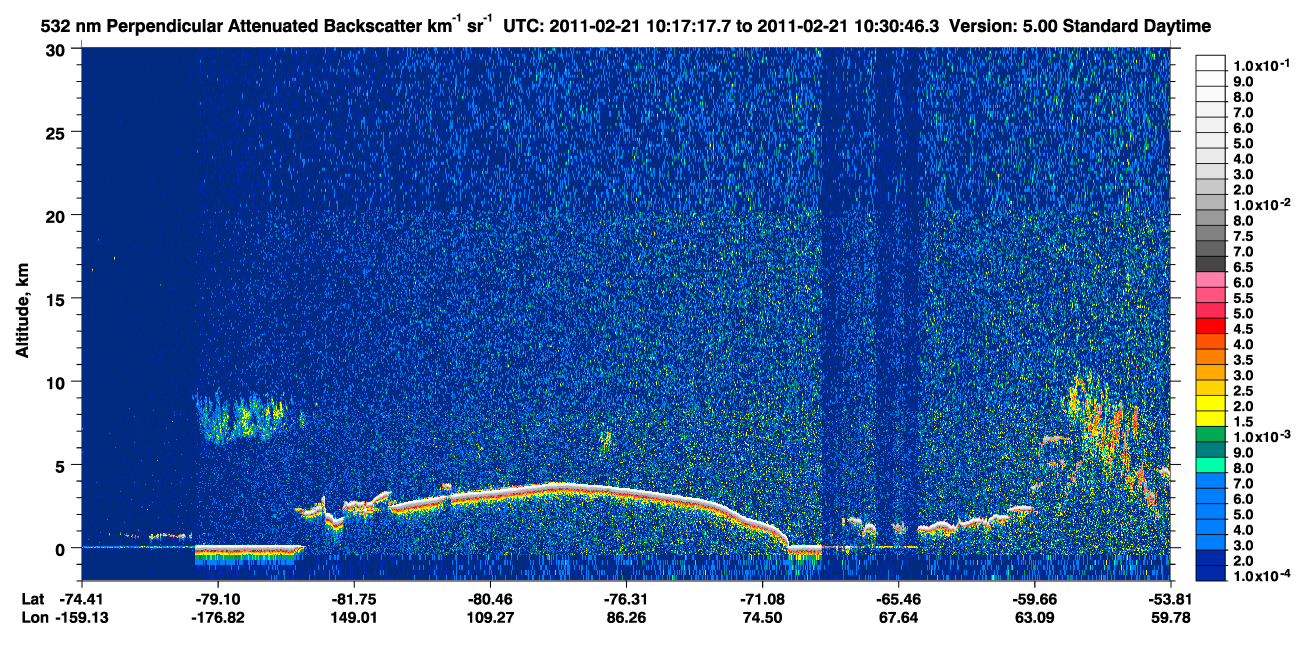1300x667 pixels.
Task: Click the color scale label '3.5'
Action: coord(1243,360)
